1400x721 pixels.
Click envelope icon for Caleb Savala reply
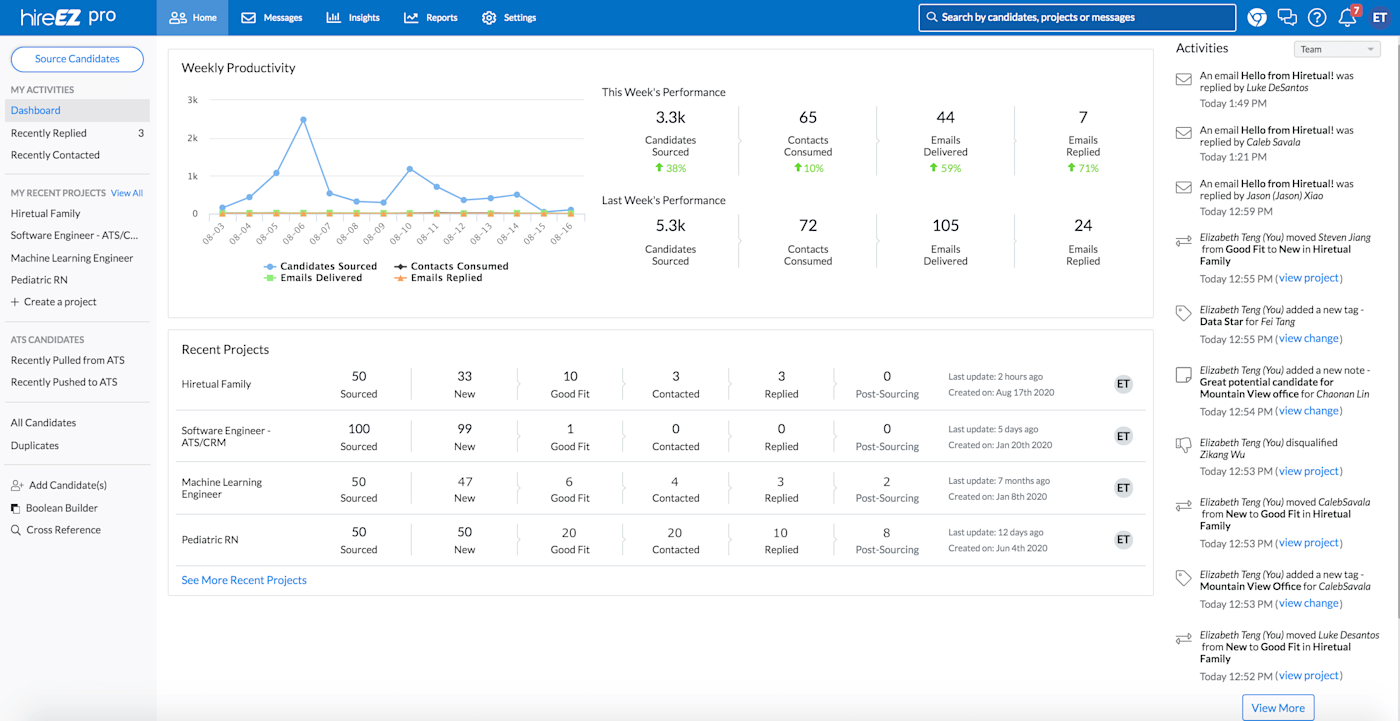pos(1184,133)
